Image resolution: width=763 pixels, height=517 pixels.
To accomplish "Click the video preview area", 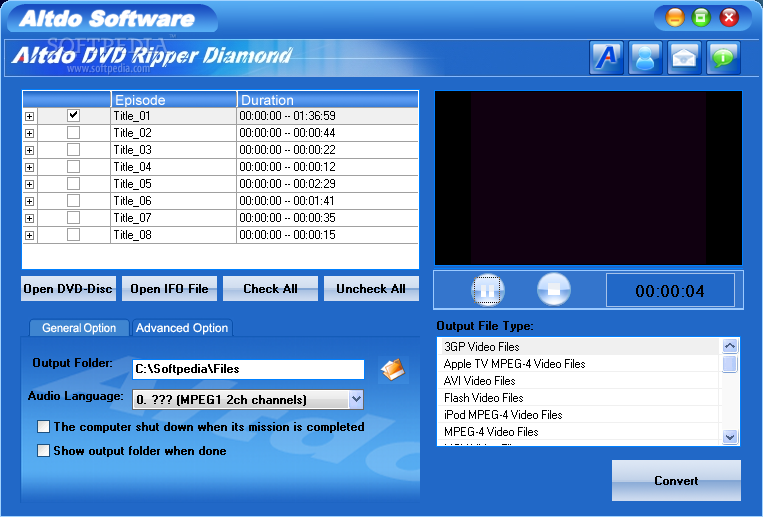I will (588, 178).
